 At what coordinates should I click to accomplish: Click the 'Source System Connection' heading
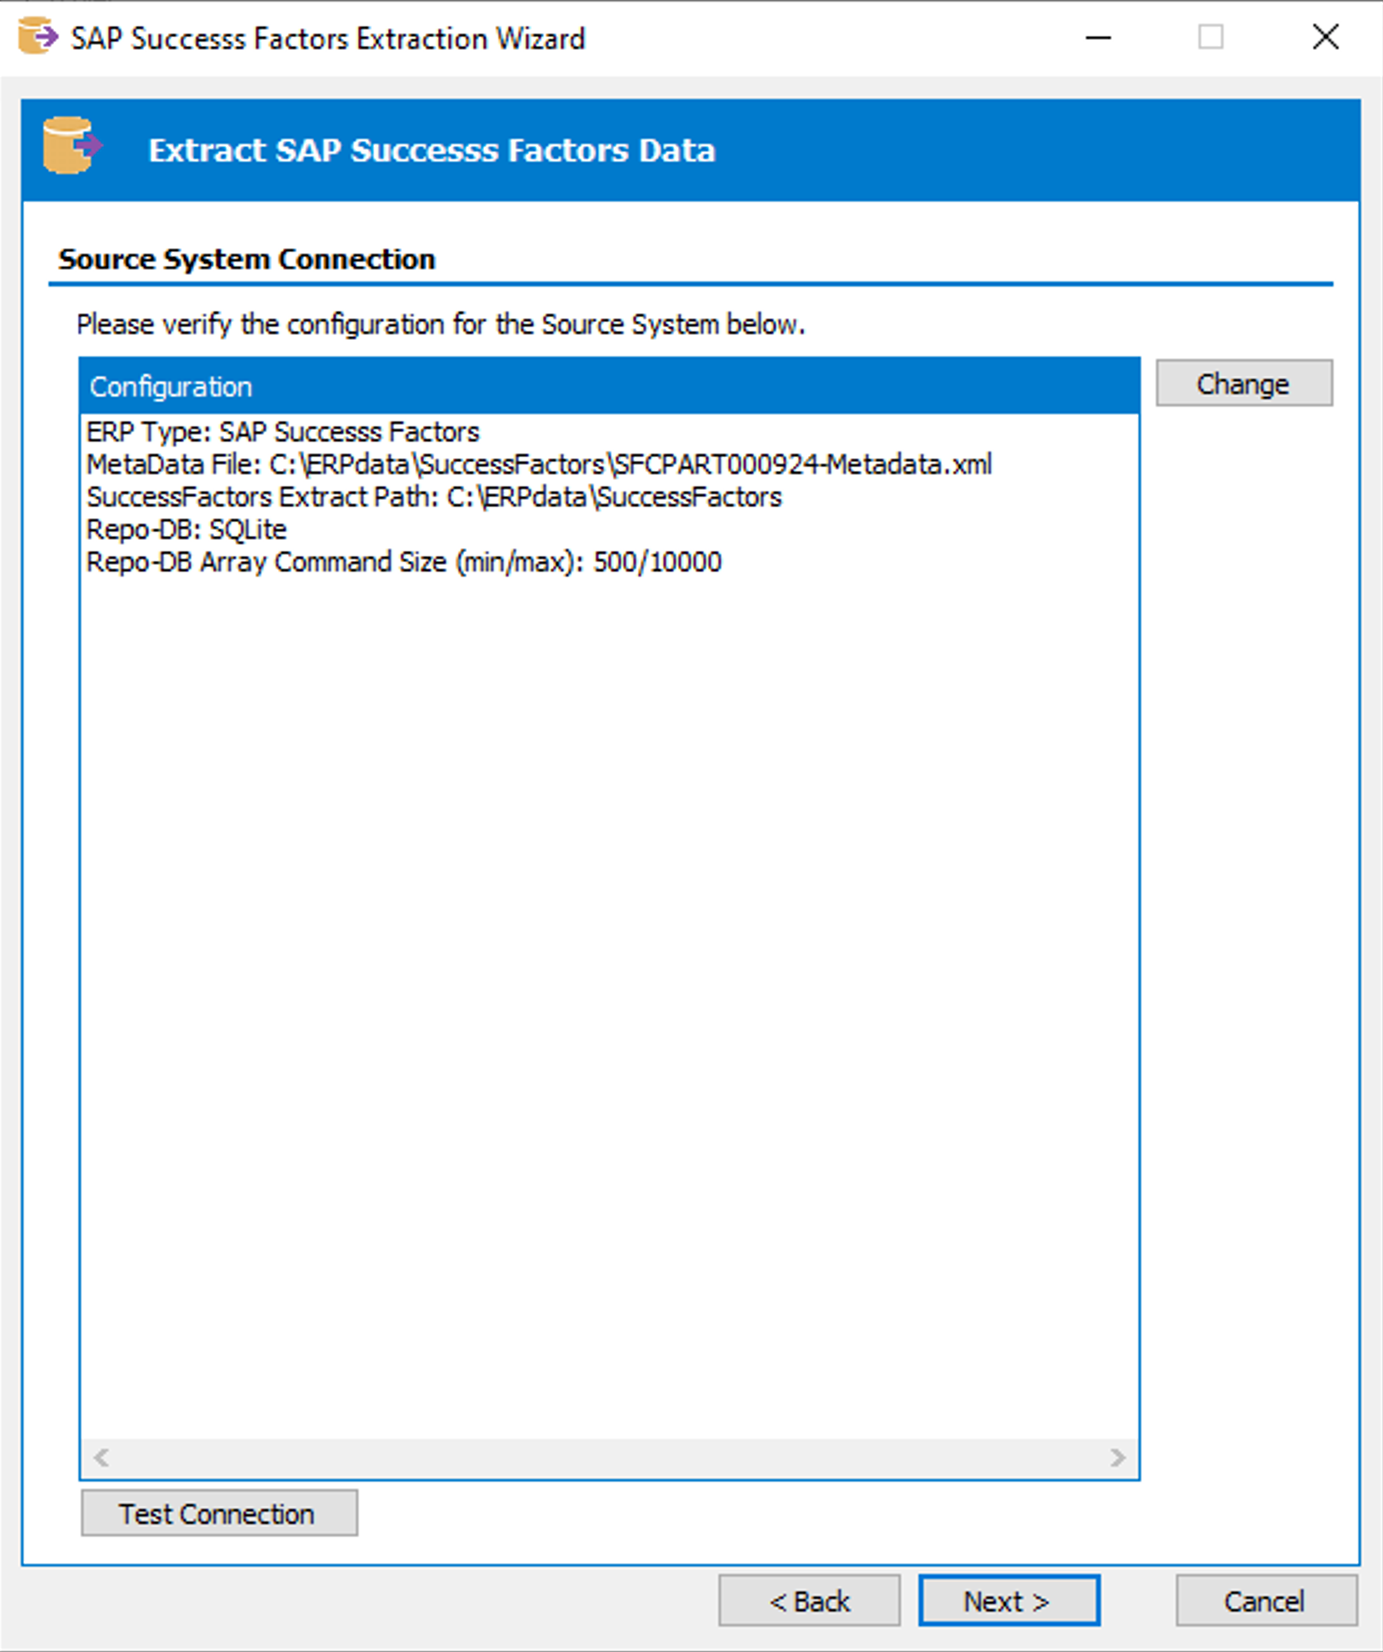tap(247, 259)
